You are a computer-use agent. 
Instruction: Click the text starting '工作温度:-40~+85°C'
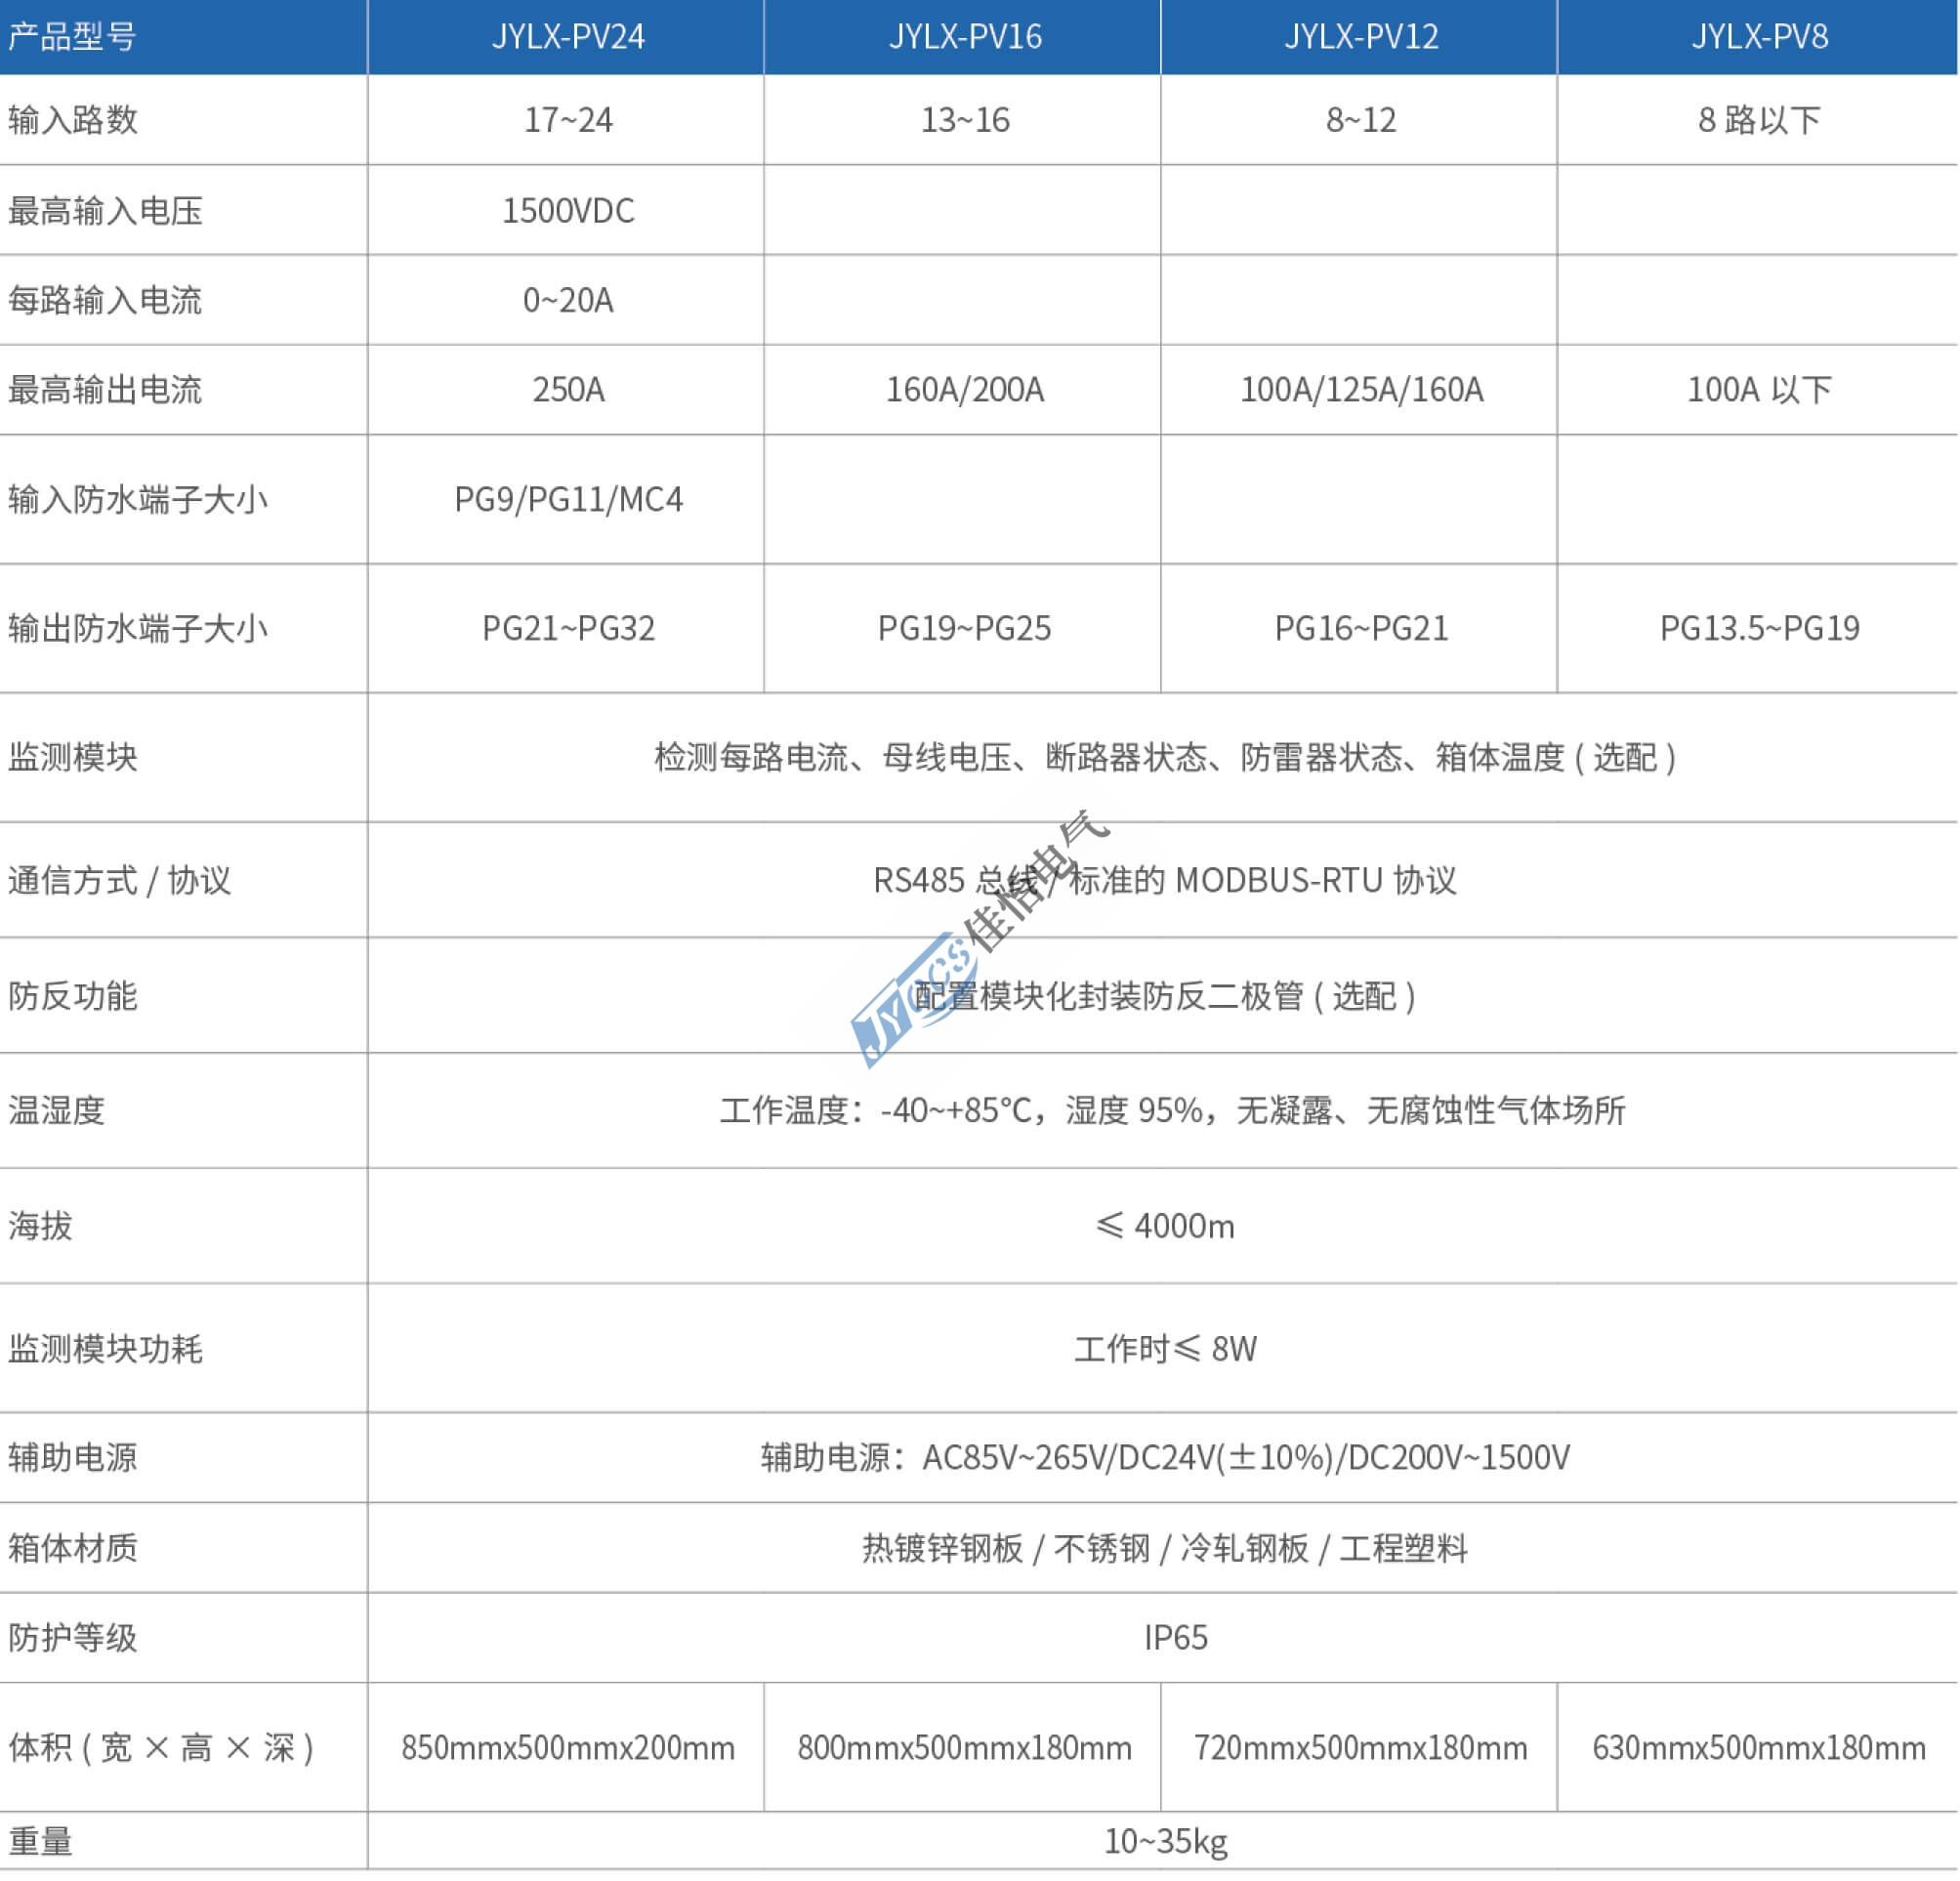pos(1172,1111)
